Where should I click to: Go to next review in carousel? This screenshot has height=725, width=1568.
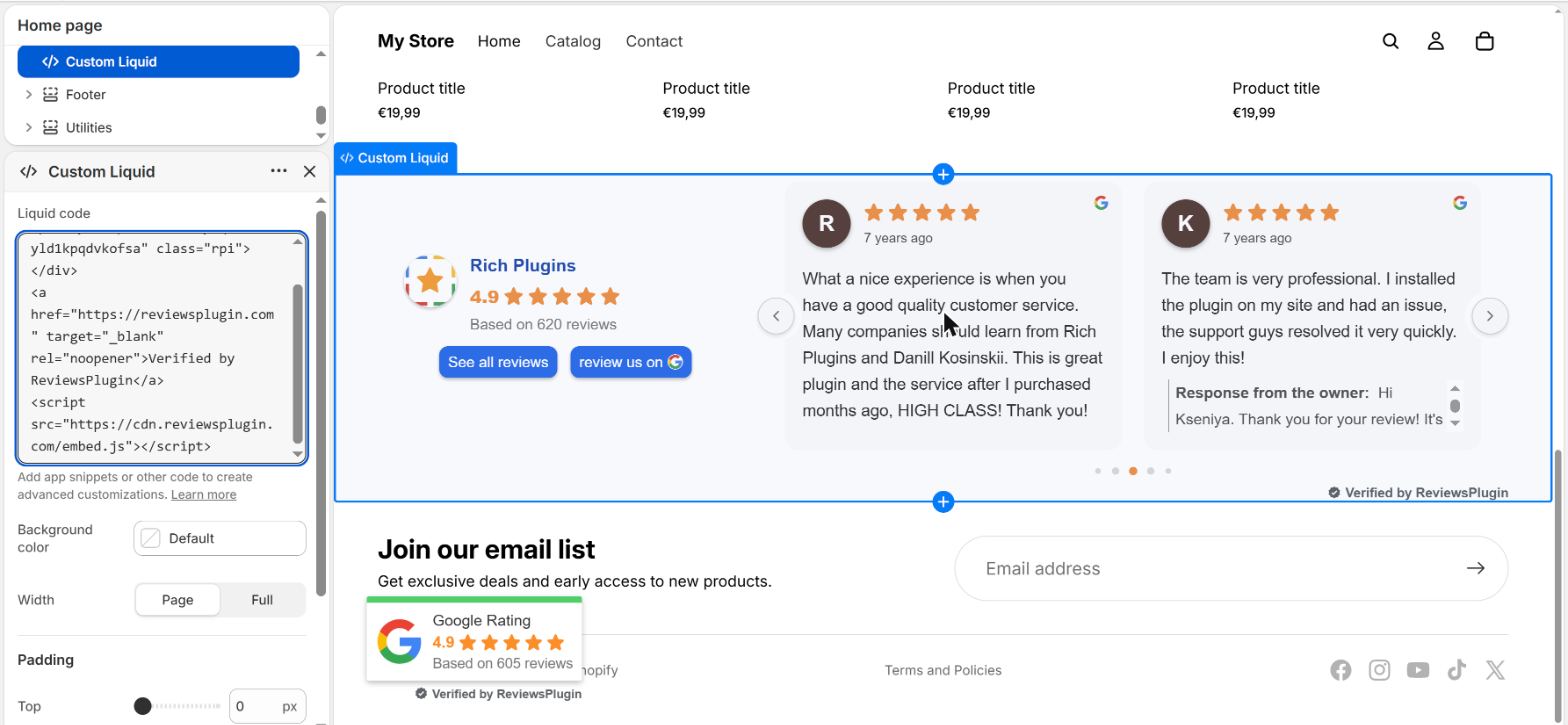[x=1490, y=316]
